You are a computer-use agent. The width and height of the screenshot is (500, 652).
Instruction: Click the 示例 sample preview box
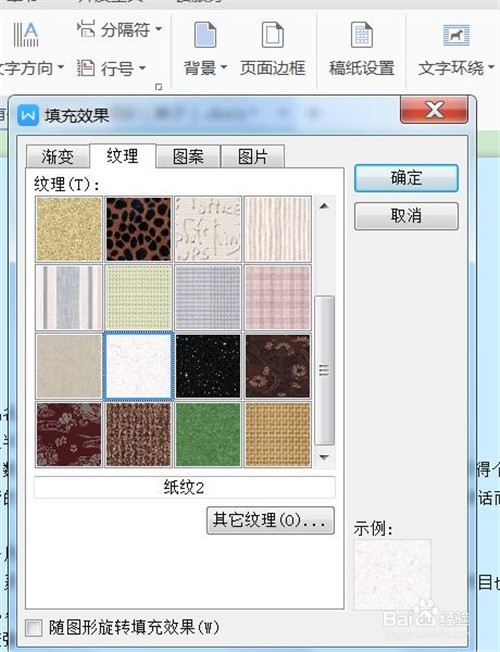click(x=392, y=575)
